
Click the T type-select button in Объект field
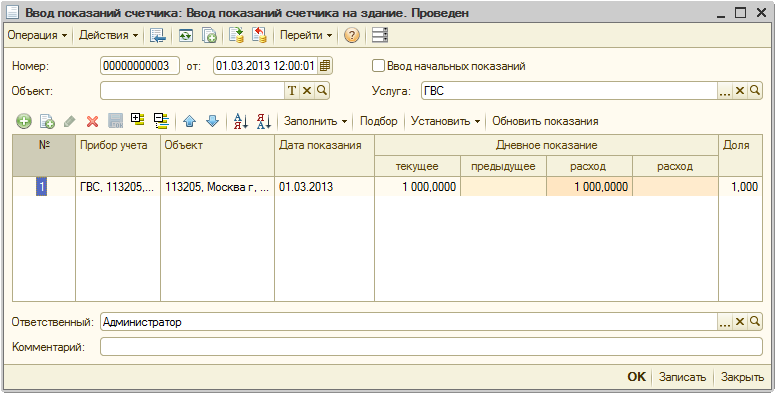click(x=292, y=91)
